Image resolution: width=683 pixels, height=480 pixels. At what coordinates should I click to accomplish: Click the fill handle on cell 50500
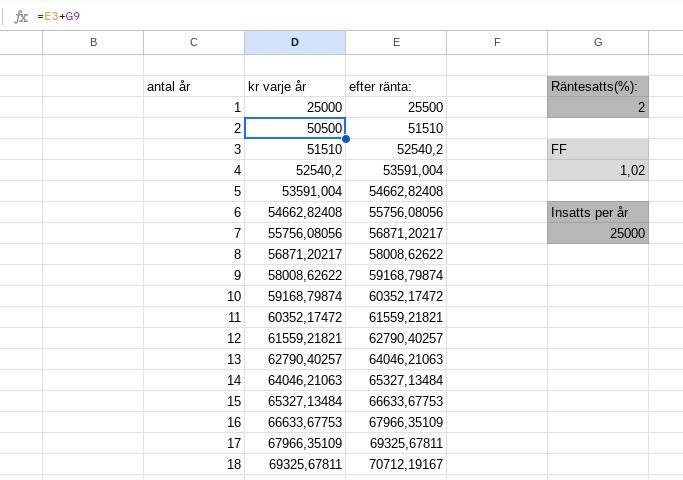[x=346, y=139]
